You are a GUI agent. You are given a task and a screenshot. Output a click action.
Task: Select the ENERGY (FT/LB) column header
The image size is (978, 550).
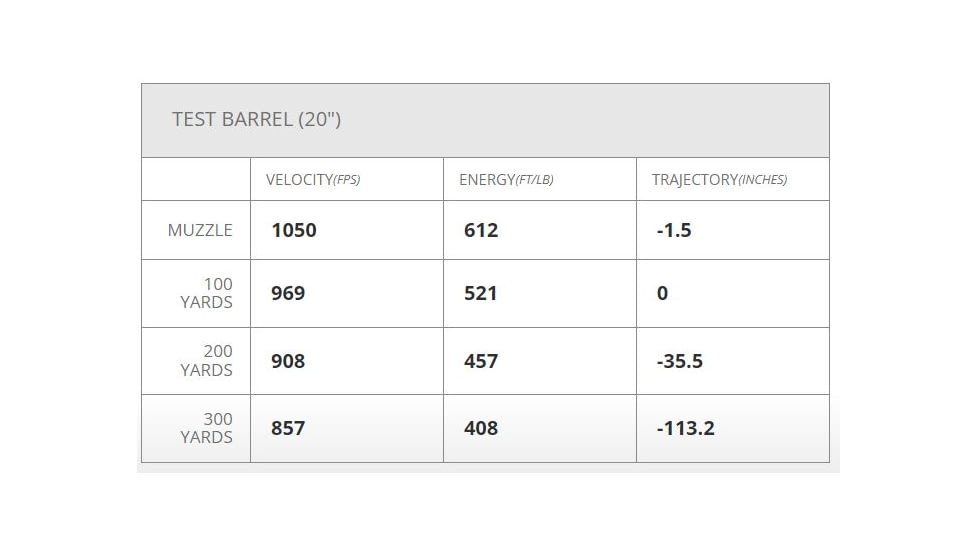click(506, 180)
